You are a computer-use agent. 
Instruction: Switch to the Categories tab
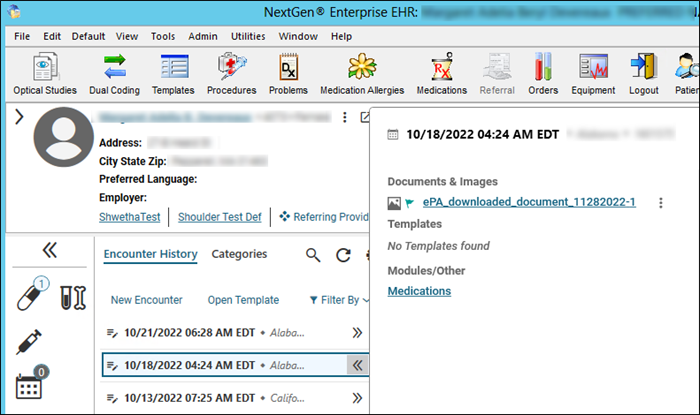pos(239,254)
